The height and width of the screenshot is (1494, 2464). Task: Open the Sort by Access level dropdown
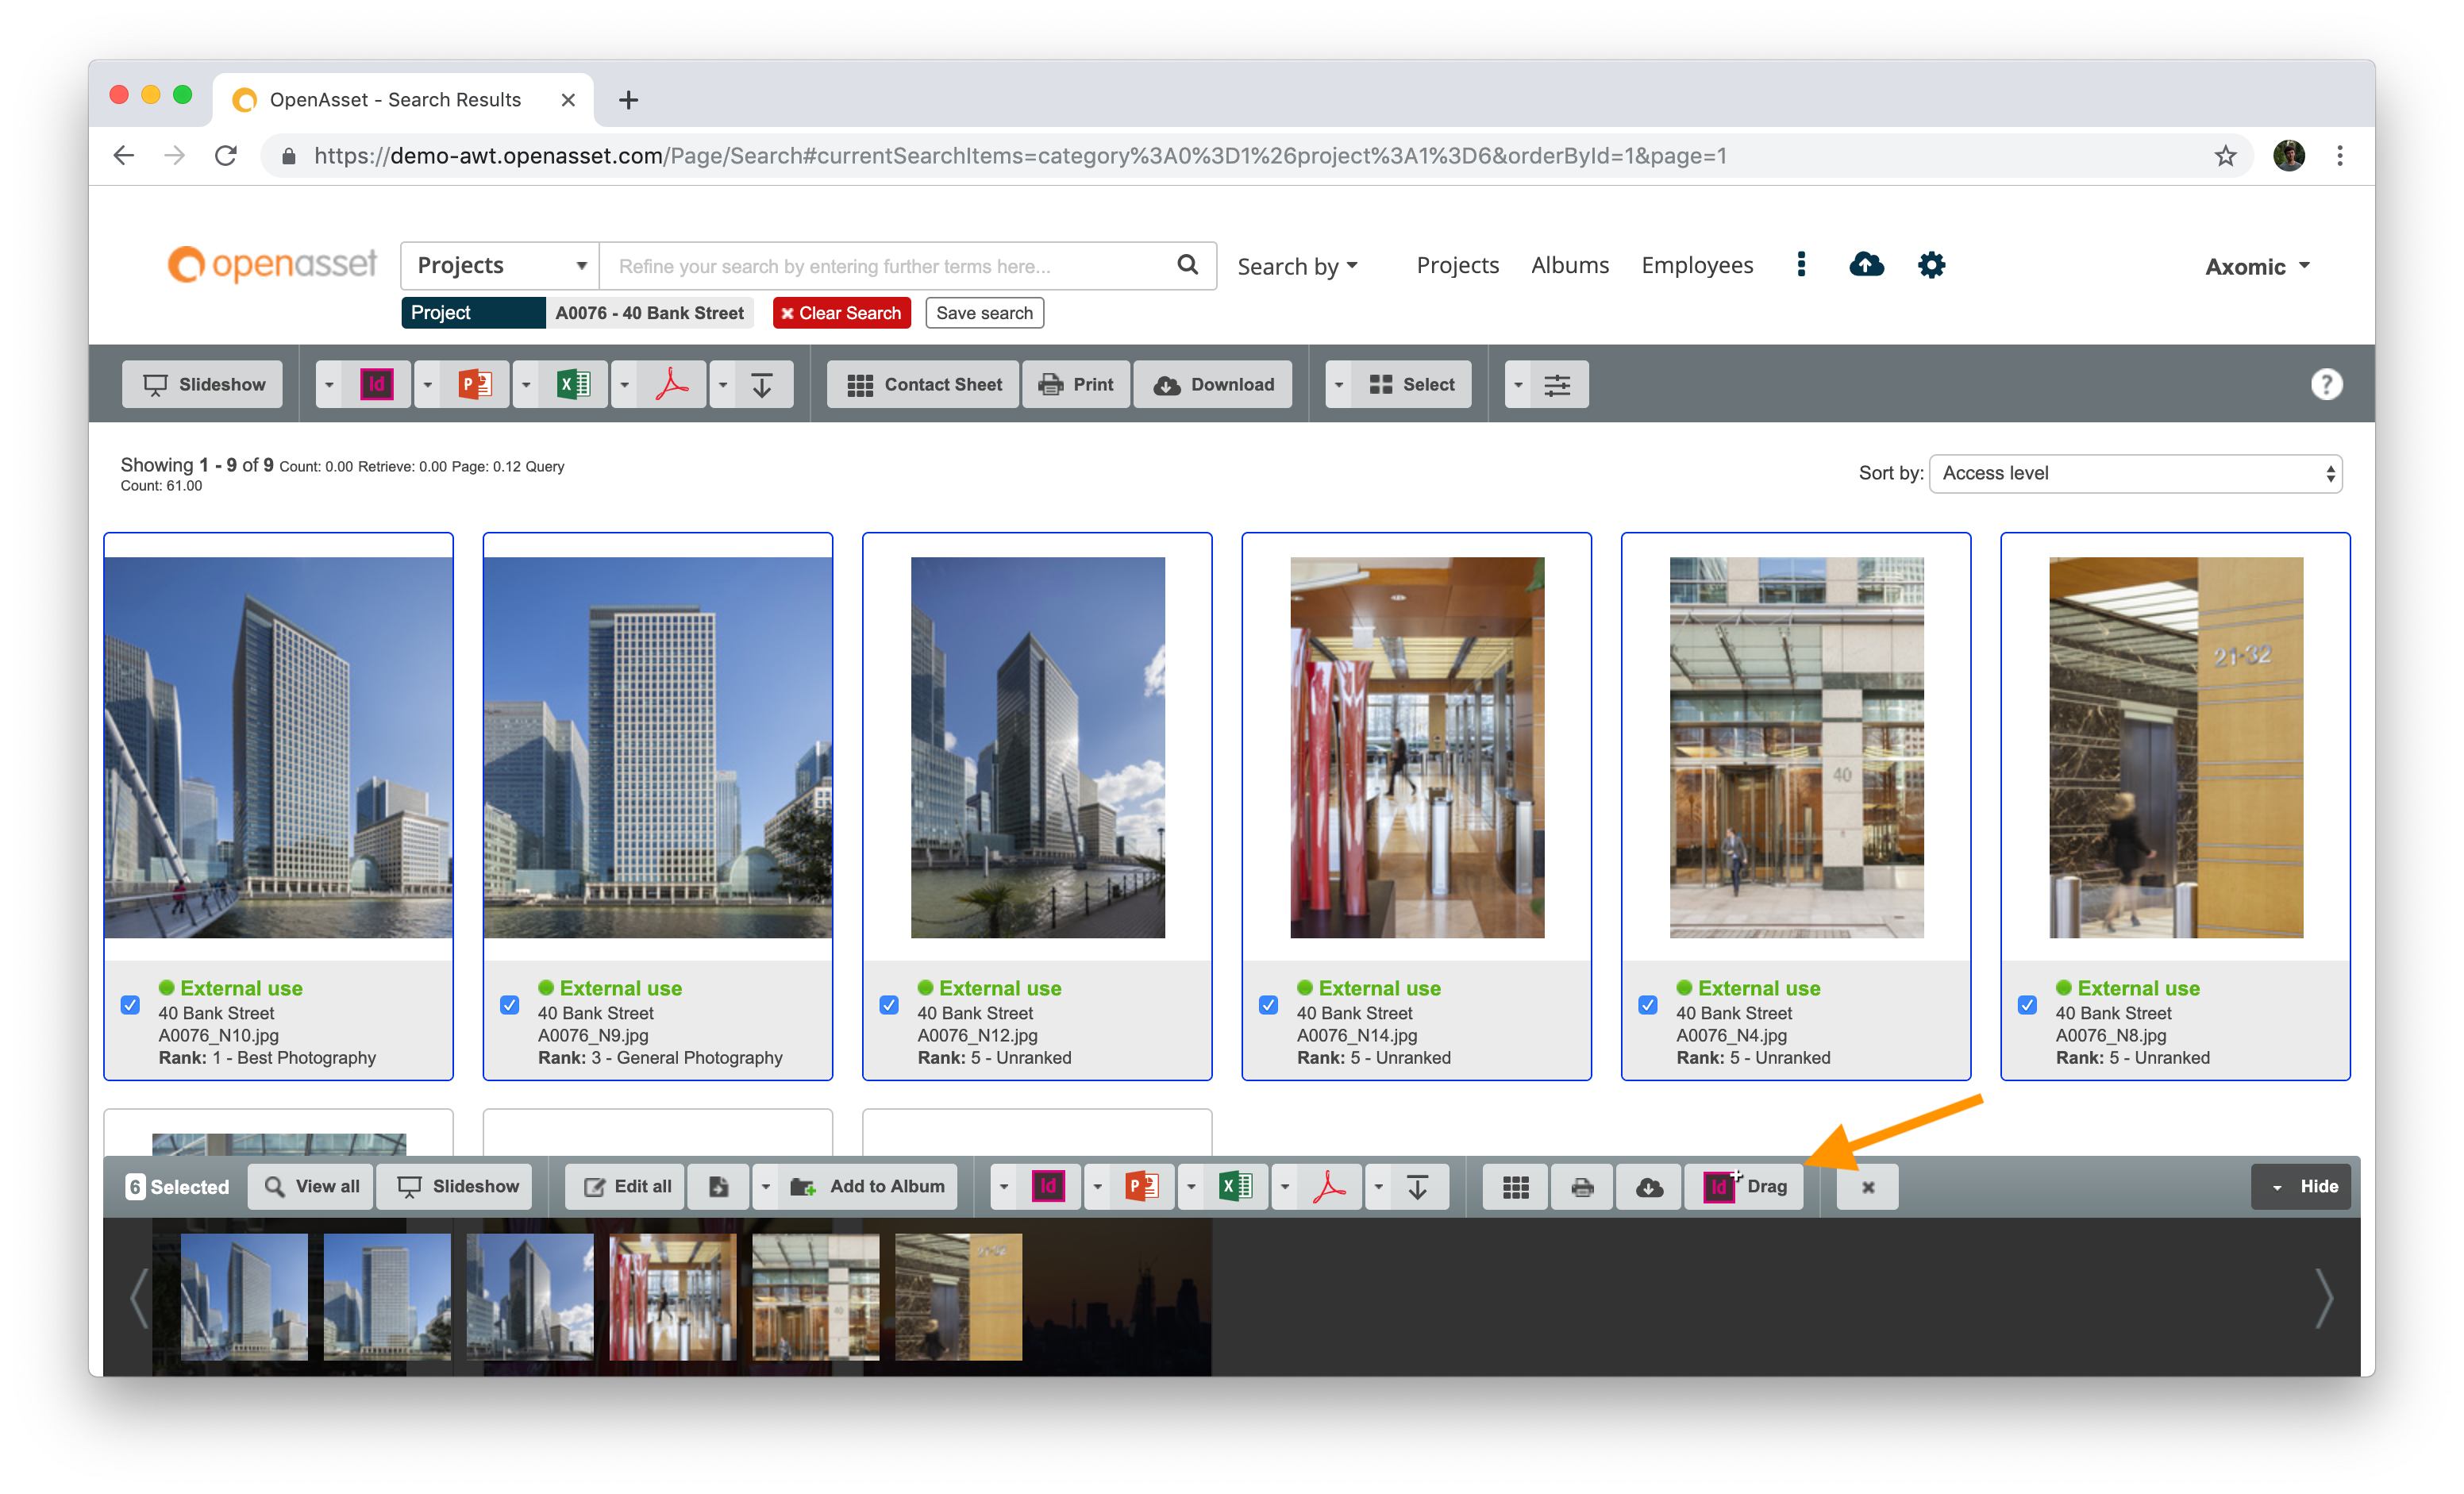[x=2135, y=473]
